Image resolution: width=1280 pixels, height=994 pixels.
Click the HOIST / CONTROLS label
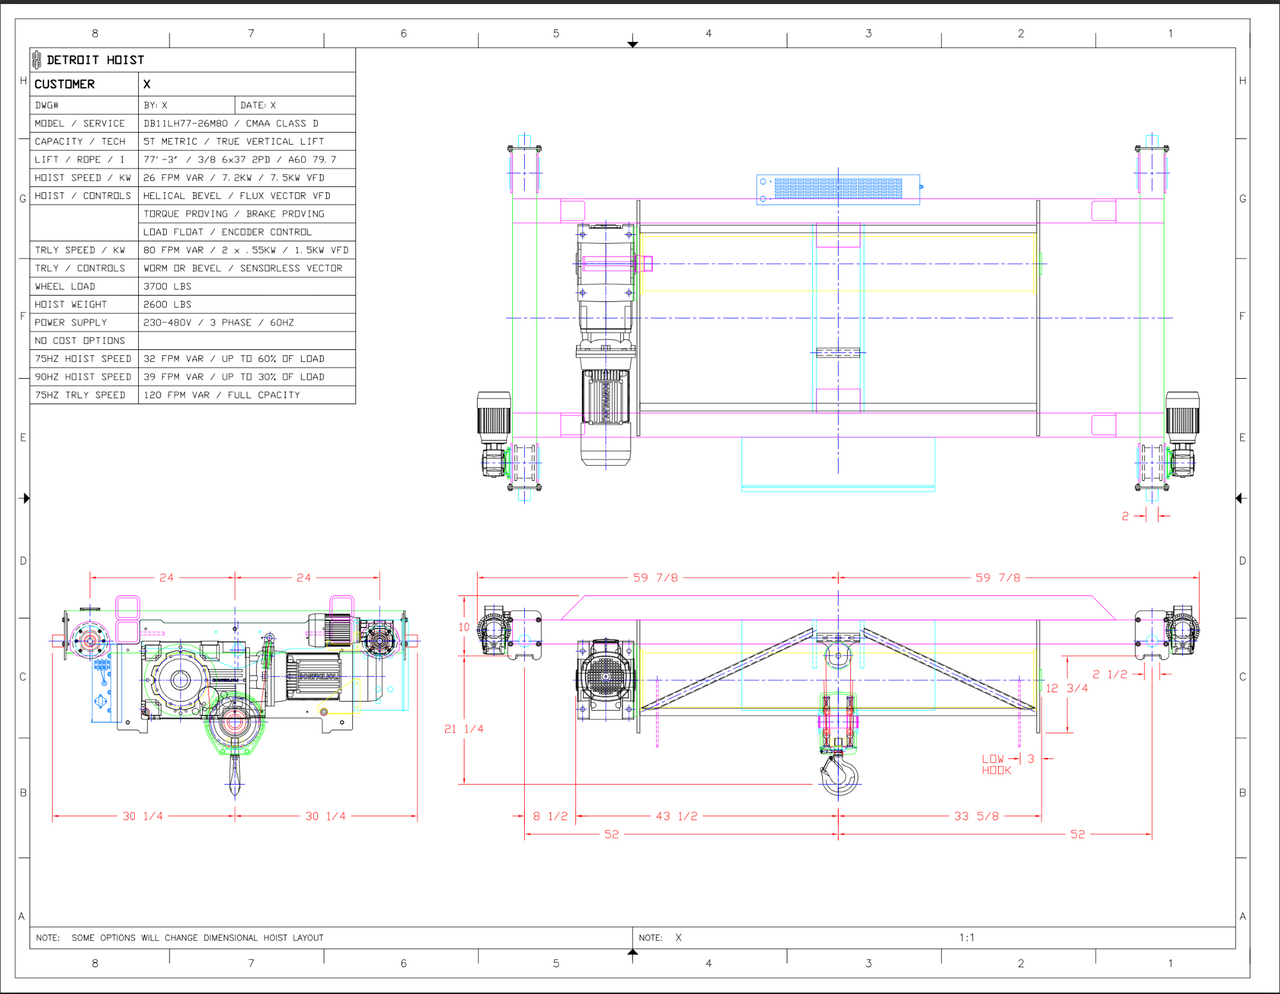click(83, 196)
